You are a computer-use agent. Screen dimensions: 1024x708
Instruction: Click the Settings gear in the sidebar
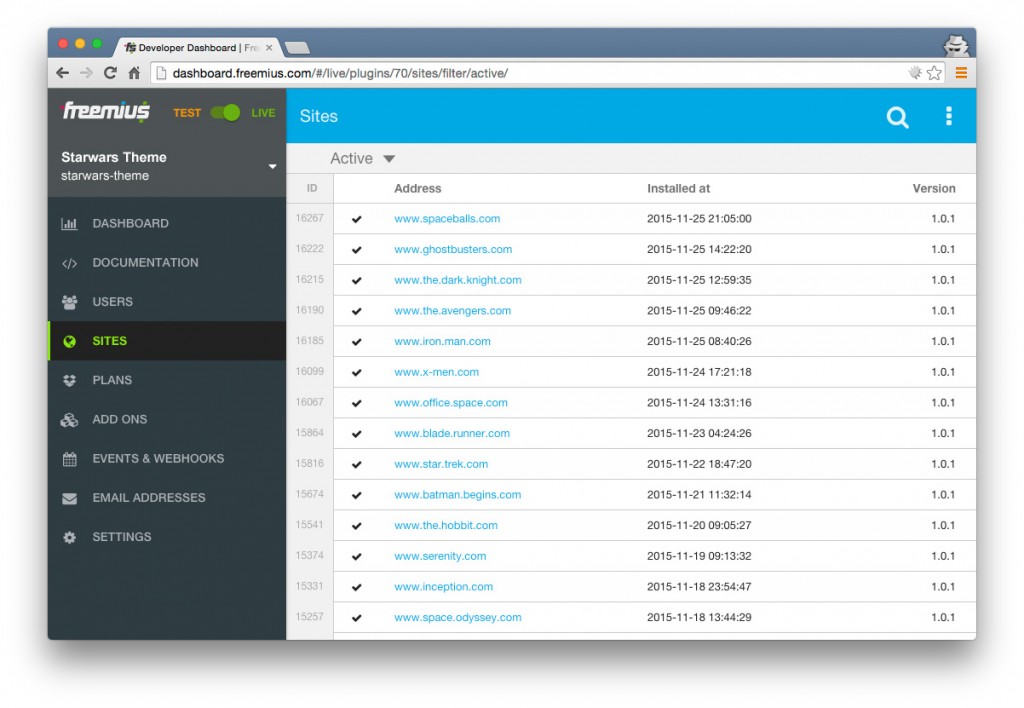pos(69,537)
